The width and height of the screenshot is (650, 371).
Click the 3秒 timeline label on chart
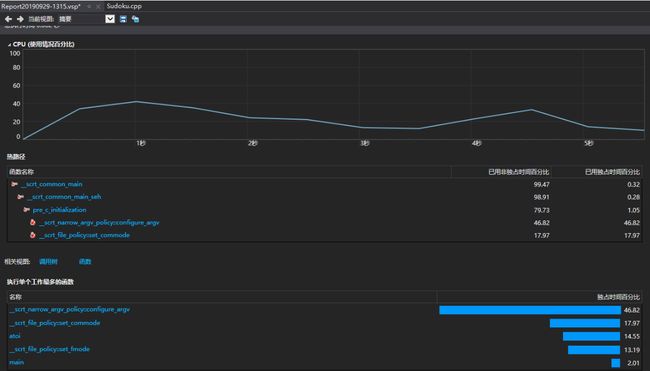coord(365,143)
